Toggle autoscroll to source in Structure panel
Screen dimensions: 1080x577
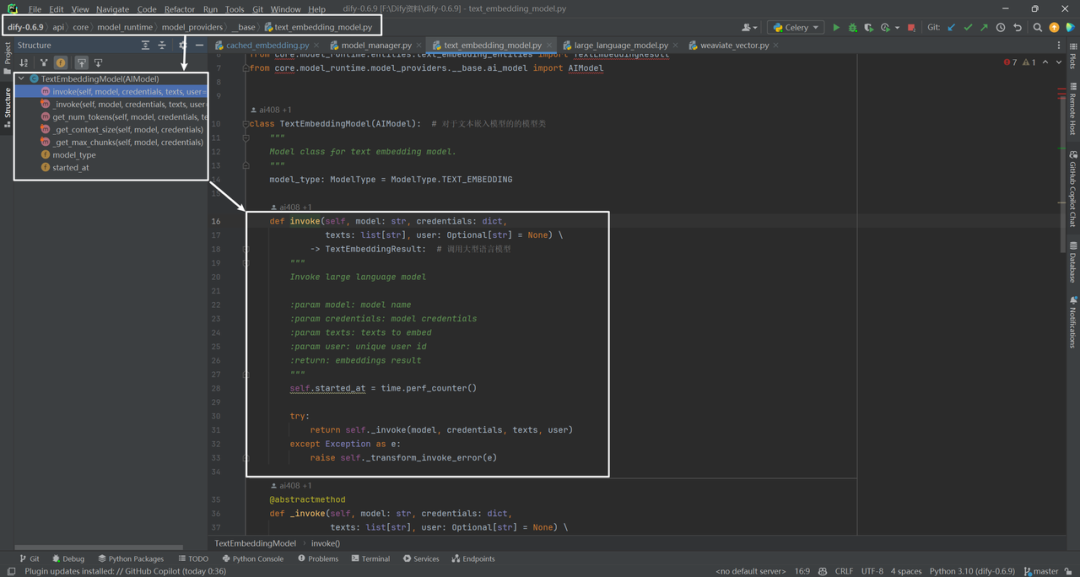(81, 62)
